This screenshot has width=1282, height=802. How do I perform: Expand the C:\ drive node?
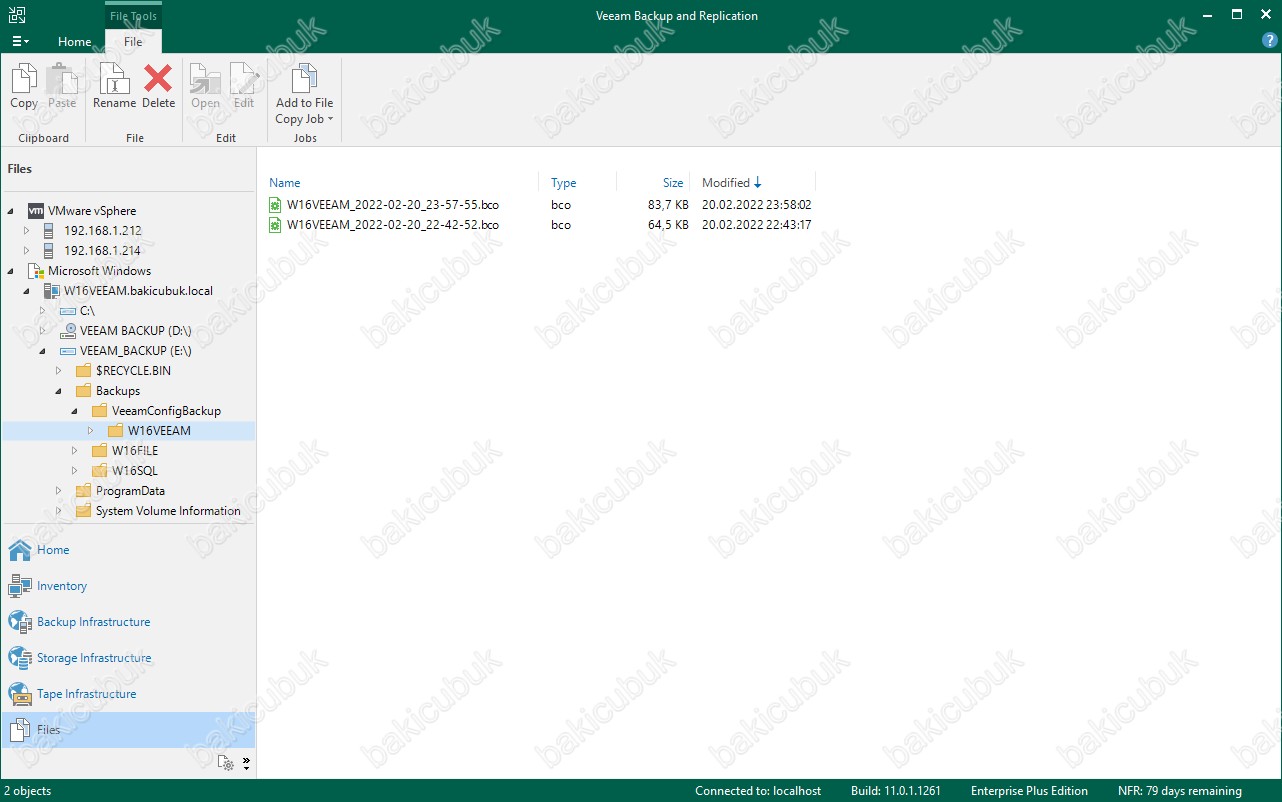point(43,311)
